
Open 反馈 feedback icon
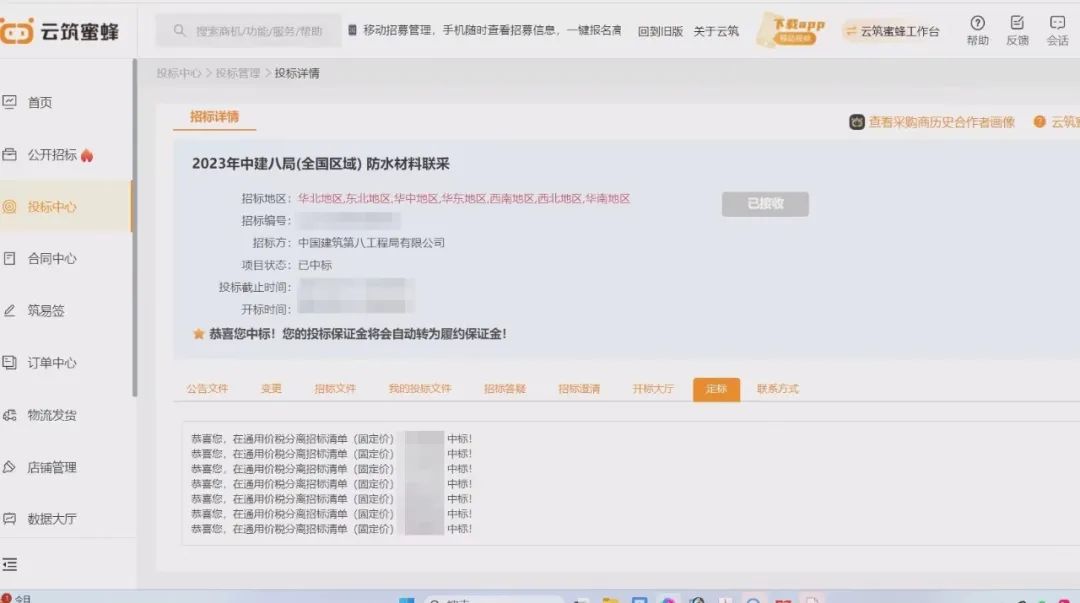pyautogui.click(x=1017, y=23)
